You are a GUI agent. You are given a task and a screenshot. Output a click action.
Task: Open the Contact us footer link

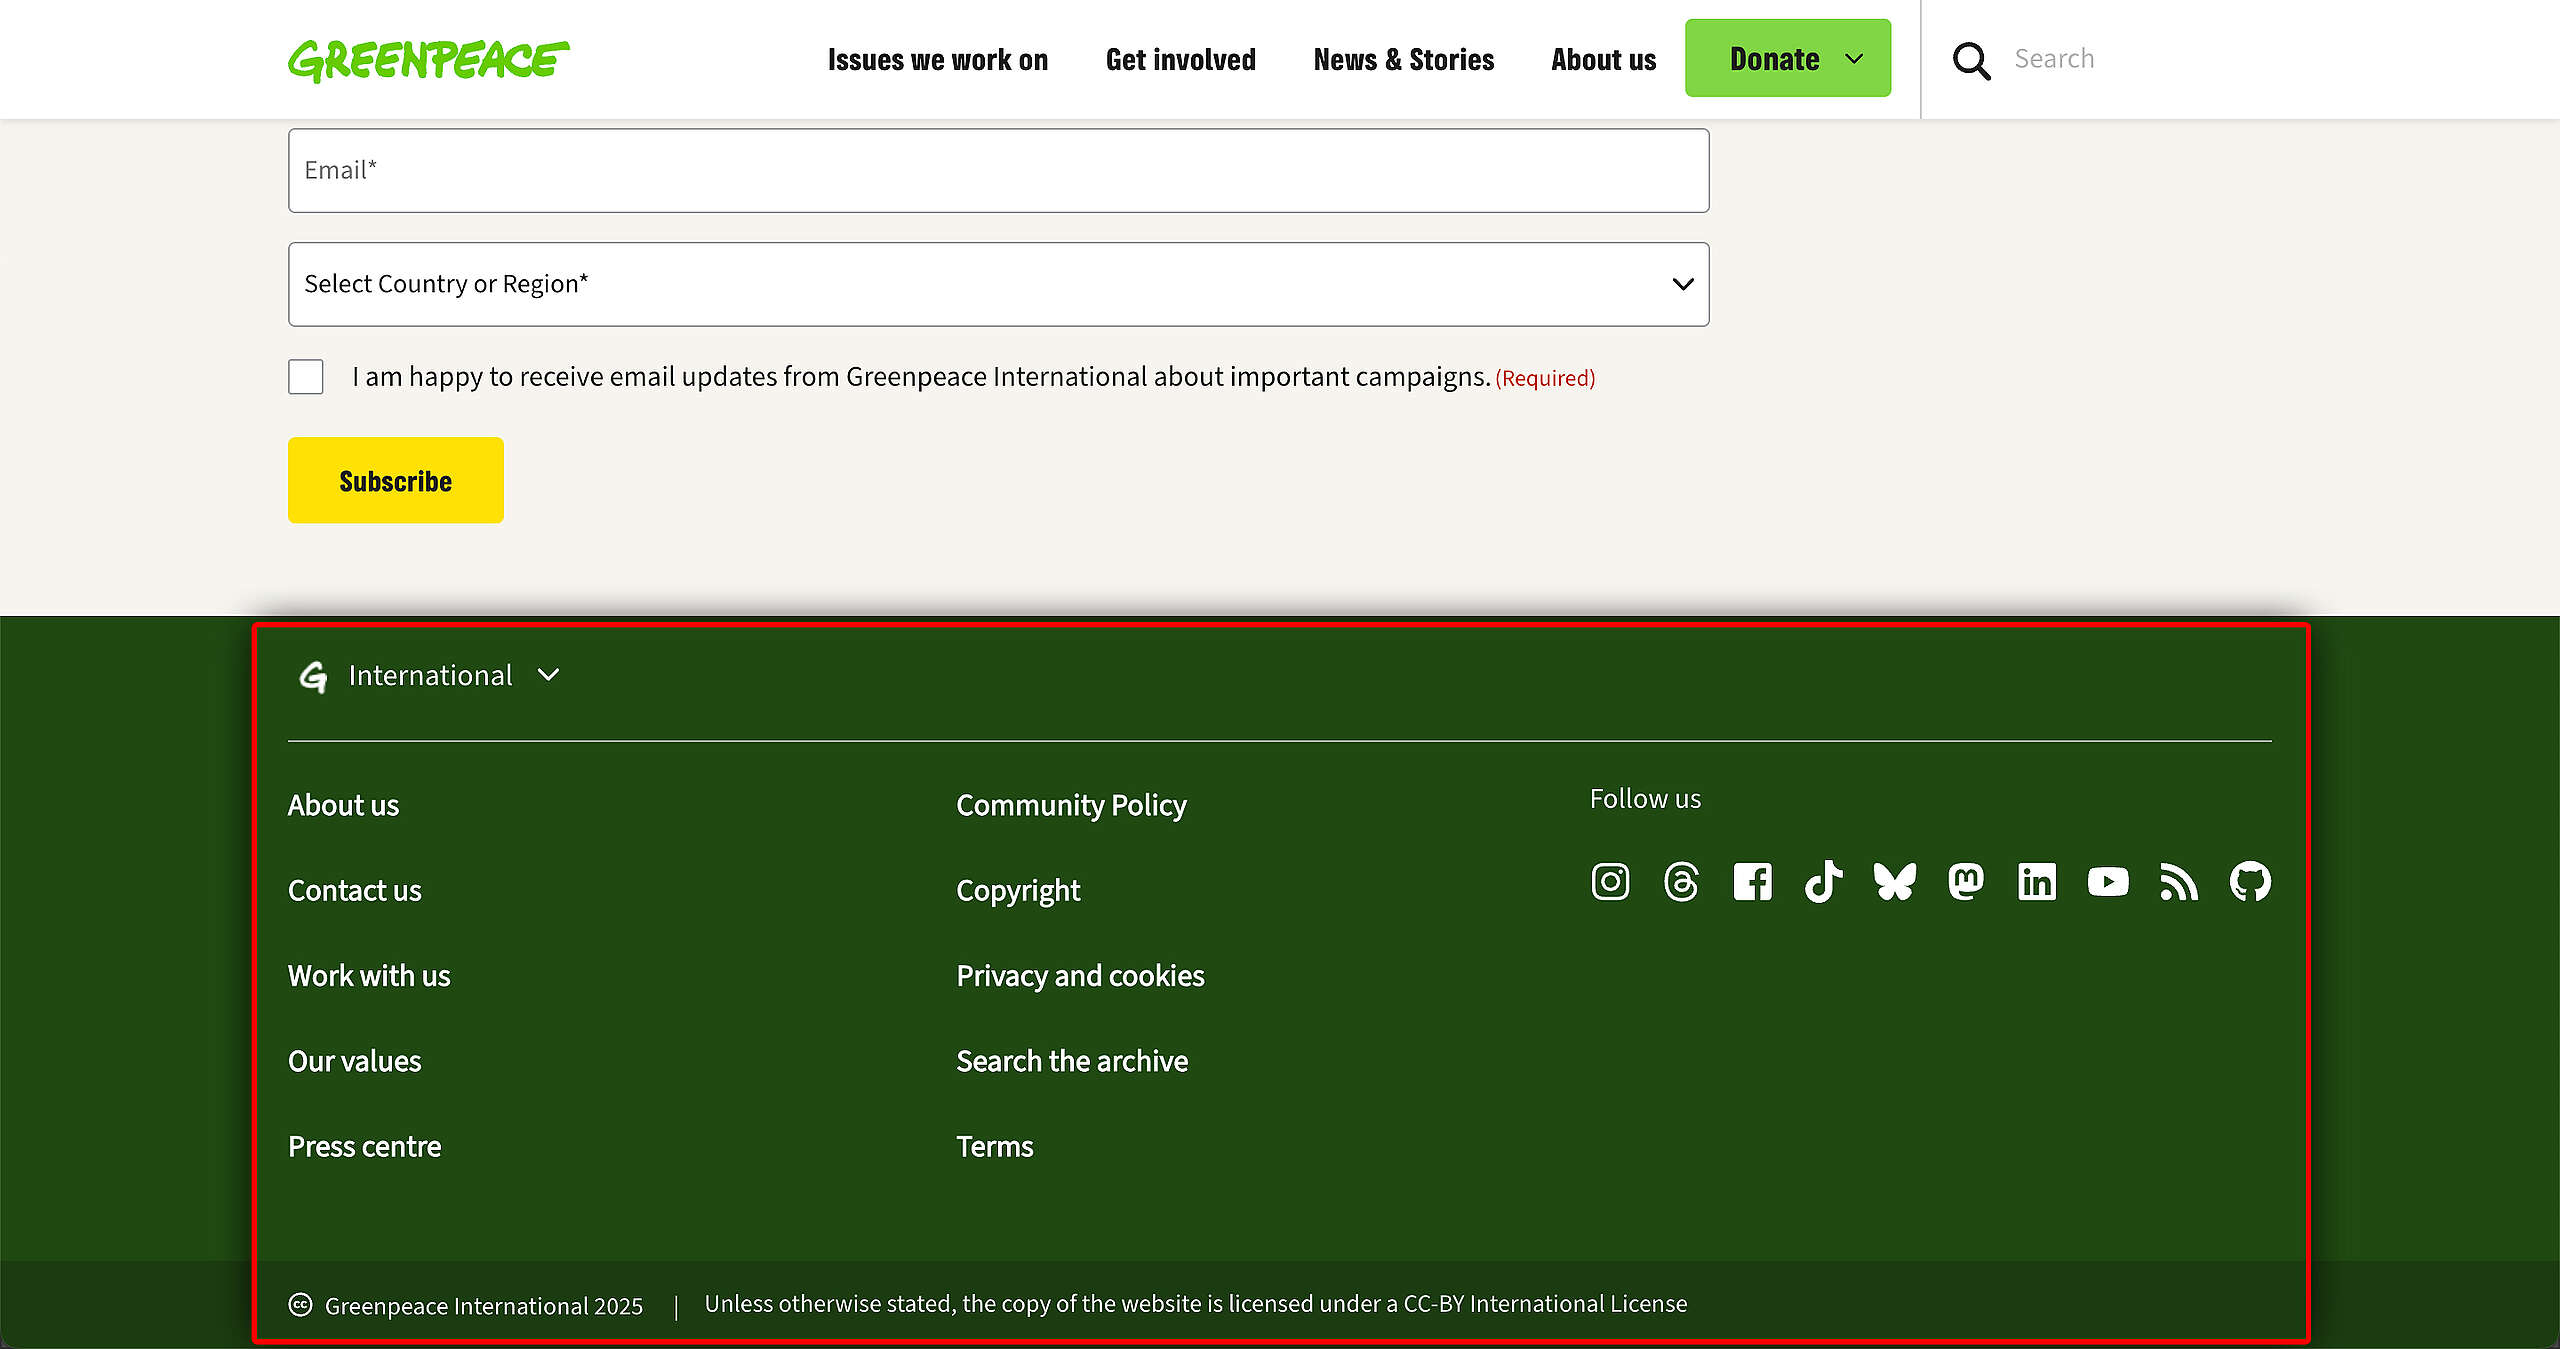pos(354,890)
